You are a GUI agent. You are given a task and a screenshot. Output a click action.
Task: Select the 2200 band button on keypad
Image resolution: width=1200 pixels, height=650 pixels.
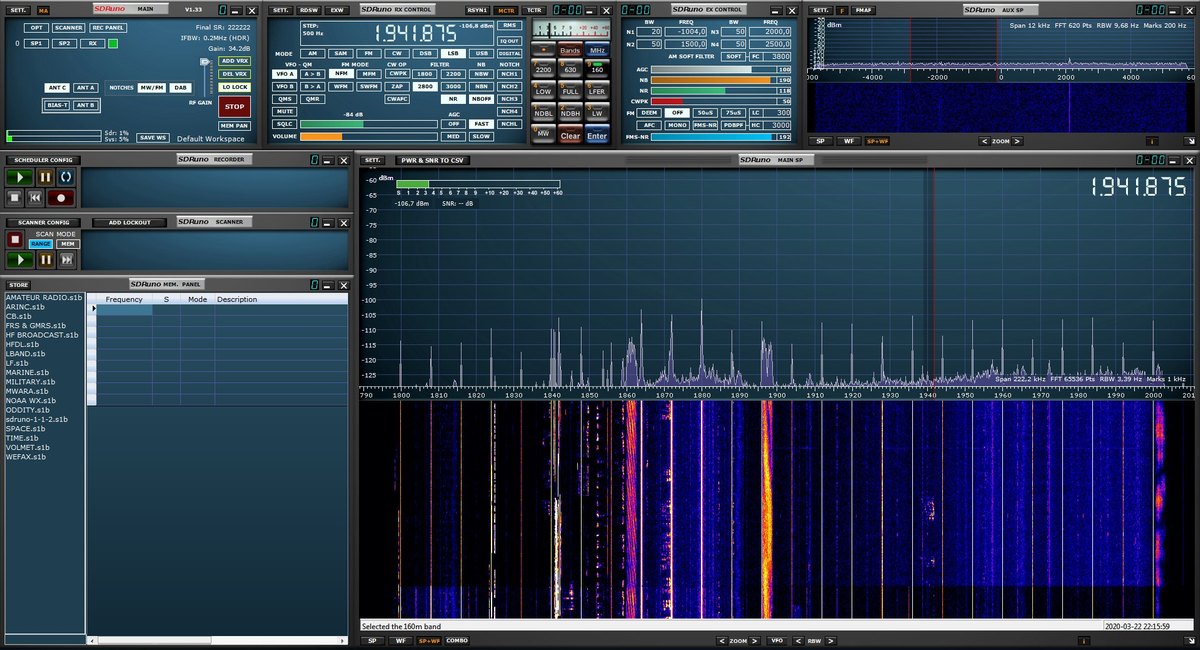(x=543, y=69)
